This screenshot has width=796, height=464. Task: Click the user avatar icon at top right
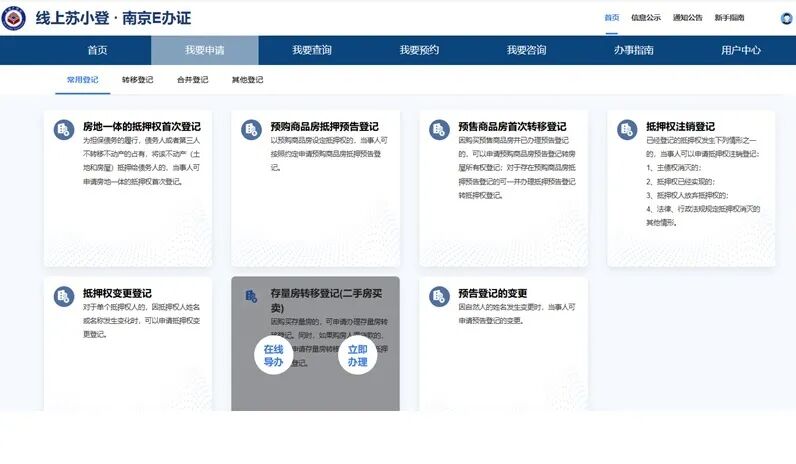[787, 18]
